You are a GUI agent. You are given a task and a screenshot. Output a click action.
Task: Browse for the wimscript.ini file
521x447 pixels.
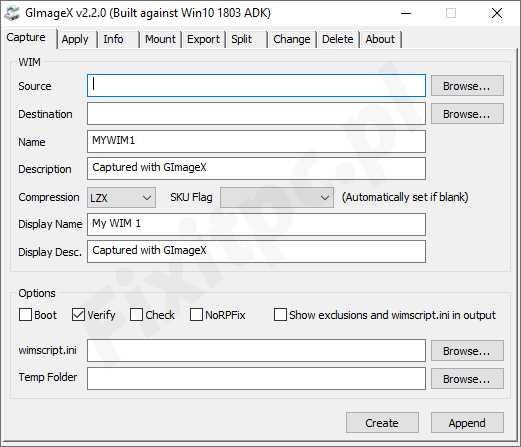point(467,351)
